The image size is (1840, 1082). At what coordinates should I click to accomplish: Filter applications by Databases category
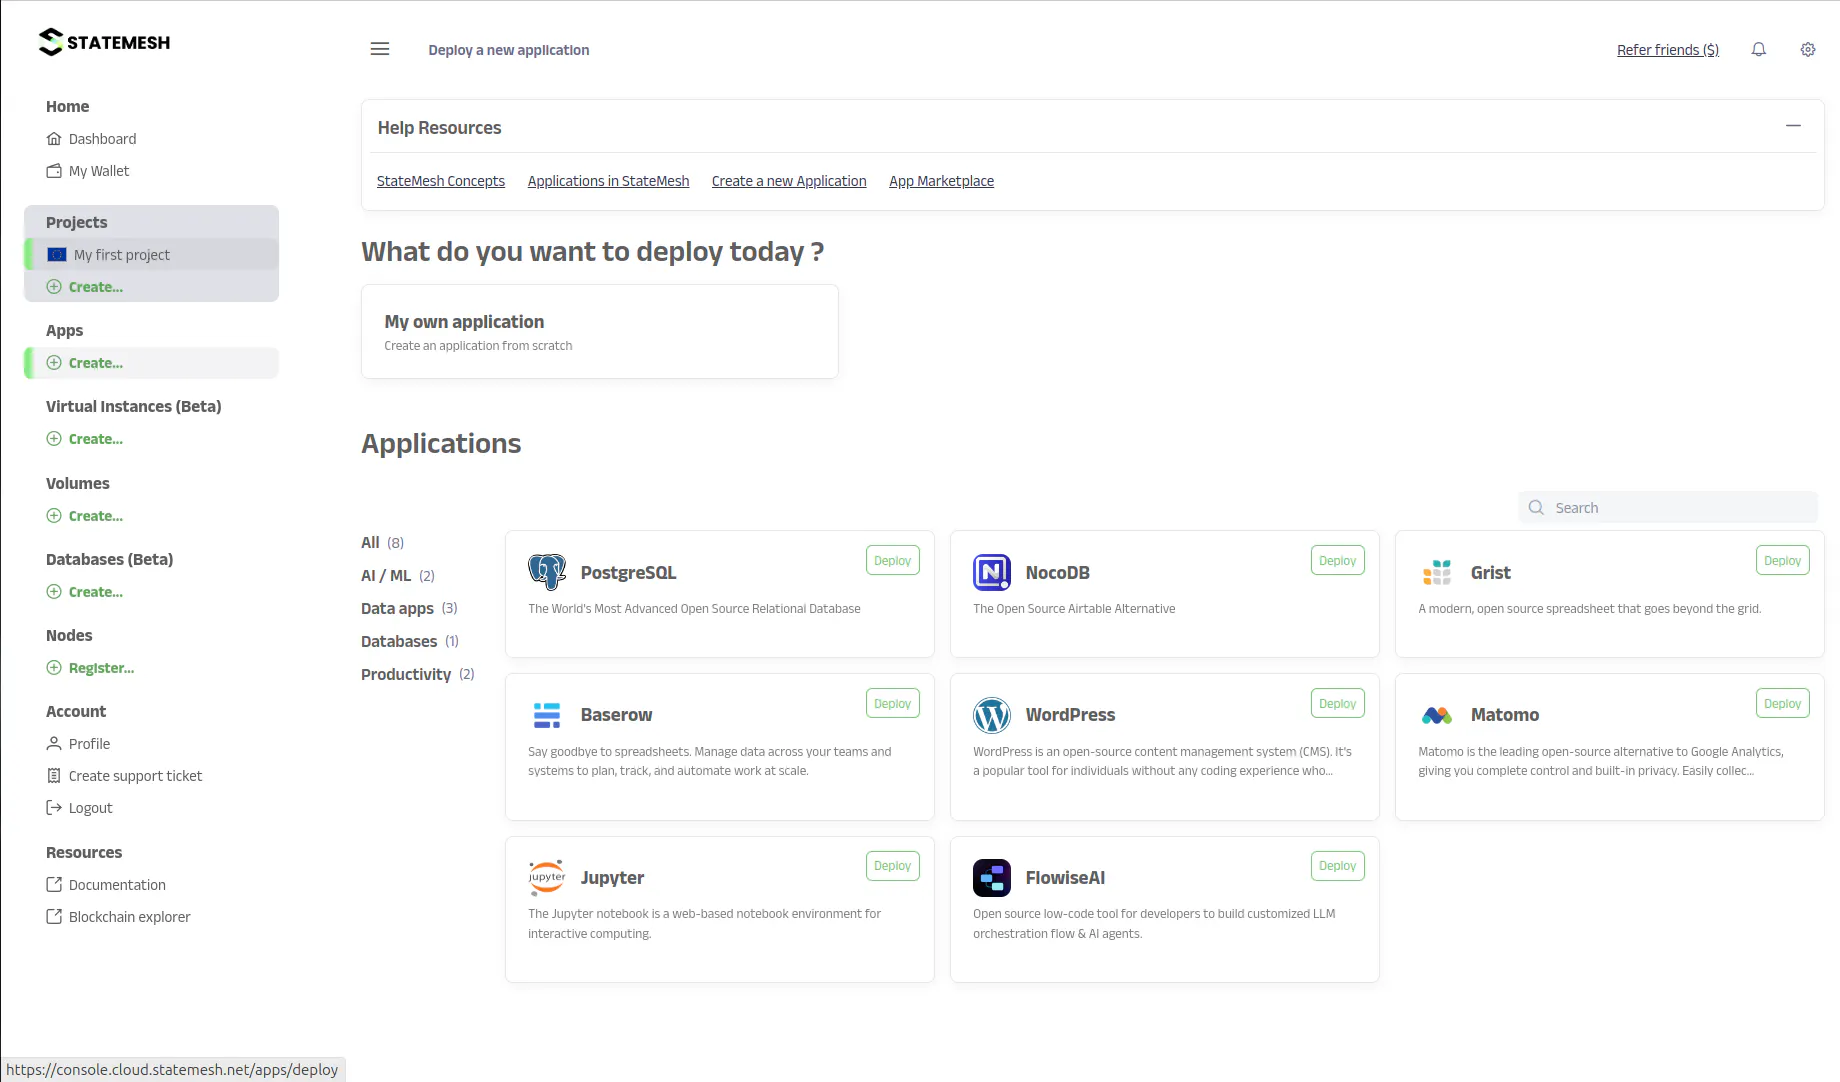pyautogui.click(x=410, y=641)
